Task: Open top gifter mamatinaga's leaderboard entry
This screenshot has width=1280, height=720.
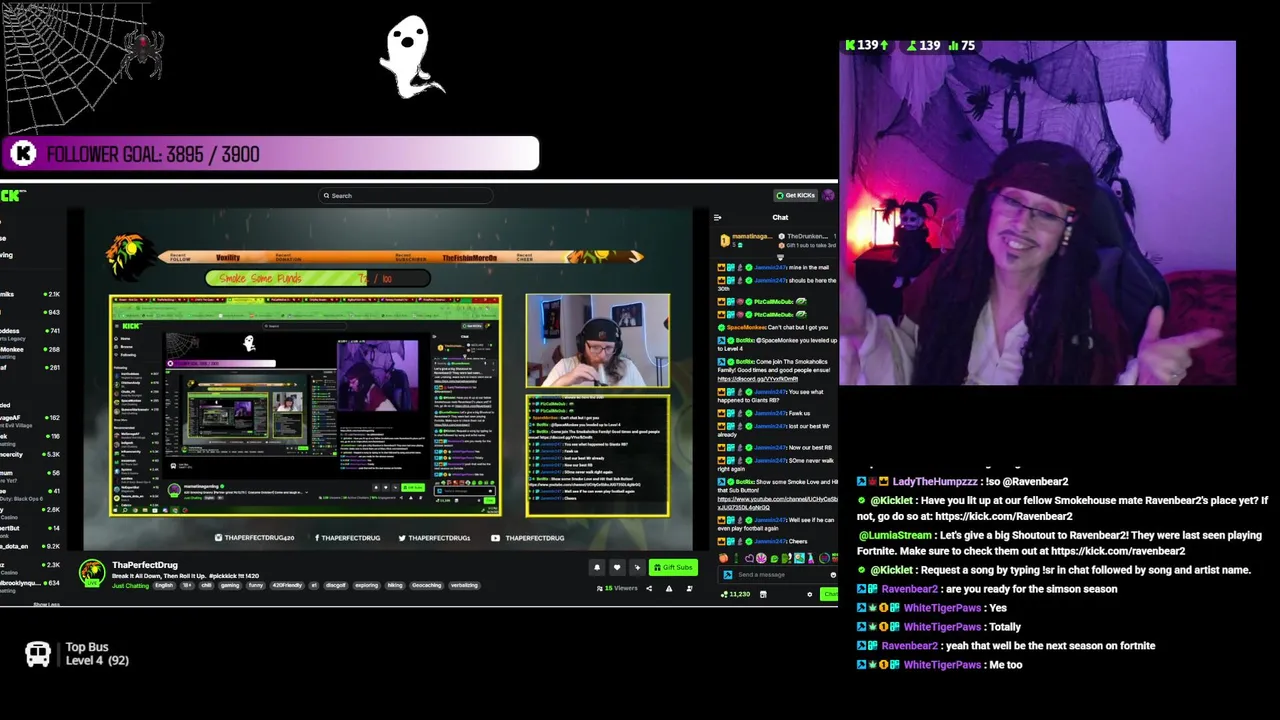Action: (x=745, y=240)
